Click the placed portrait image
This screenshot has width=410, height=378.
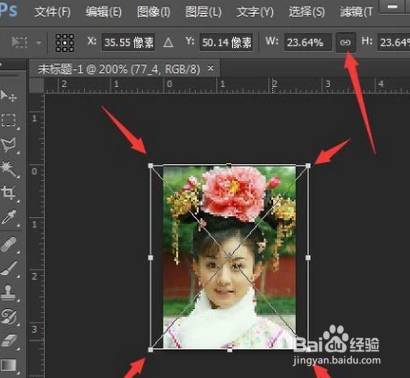click(x=229, y=257)
